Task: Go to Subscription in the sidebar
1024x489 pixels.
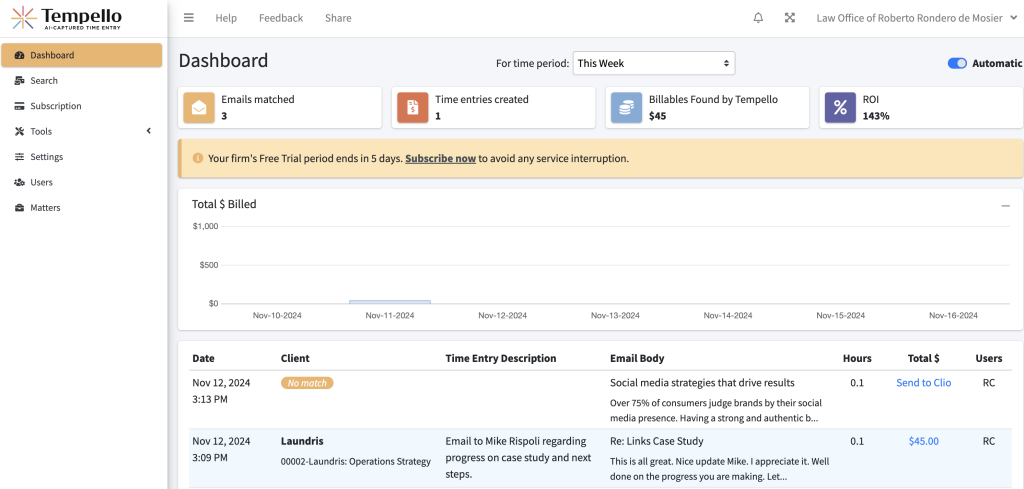Action: (55, 106)
